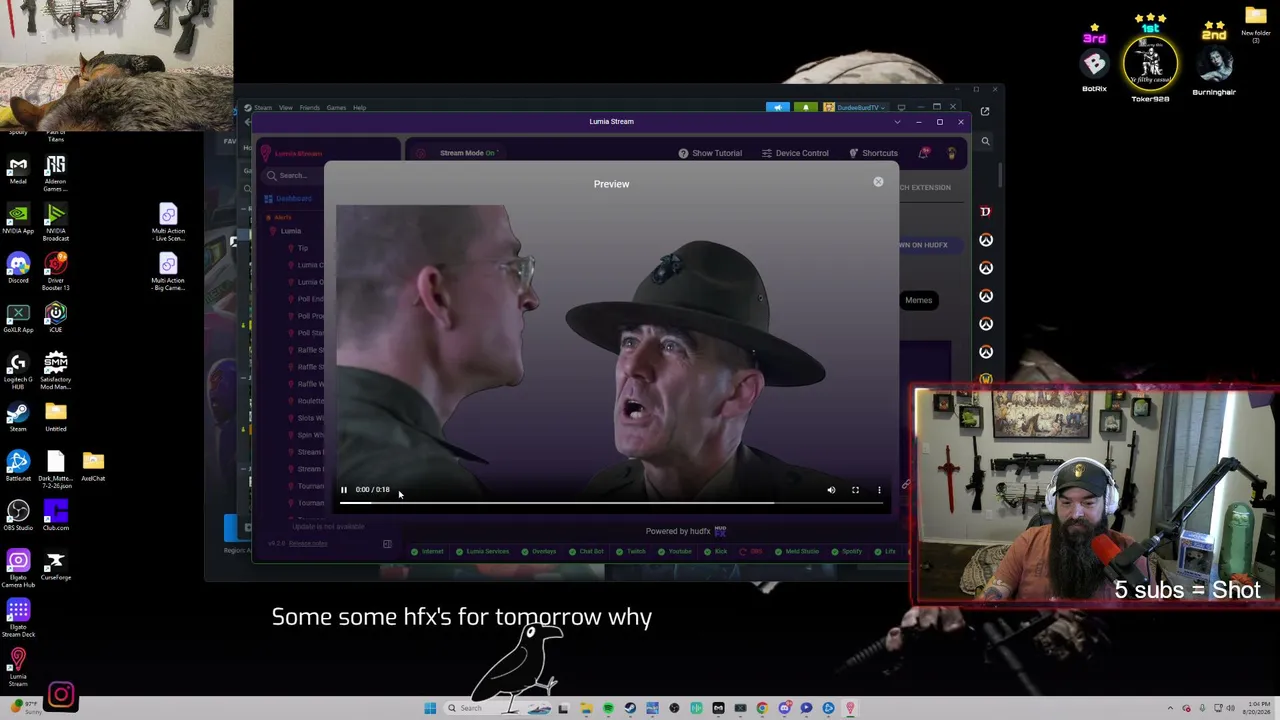1280x720 pixels.
Task: Click the Steam announcements megaphone button
Action: tap(777, 107)
